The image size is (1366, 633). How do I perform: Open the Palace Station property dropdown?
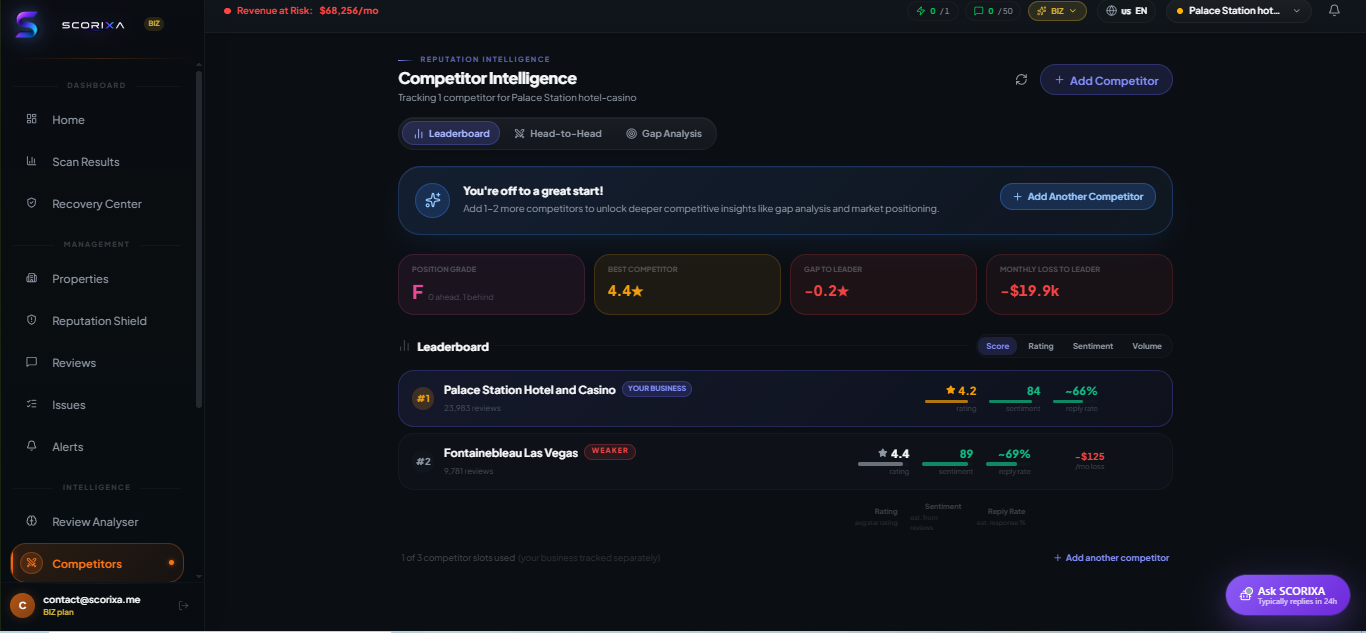tap(1238, 11)
